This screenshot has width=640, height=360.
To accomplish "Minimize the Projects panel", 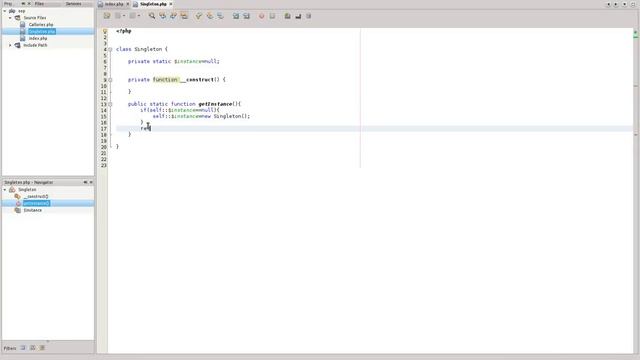I will click(23, 4).
